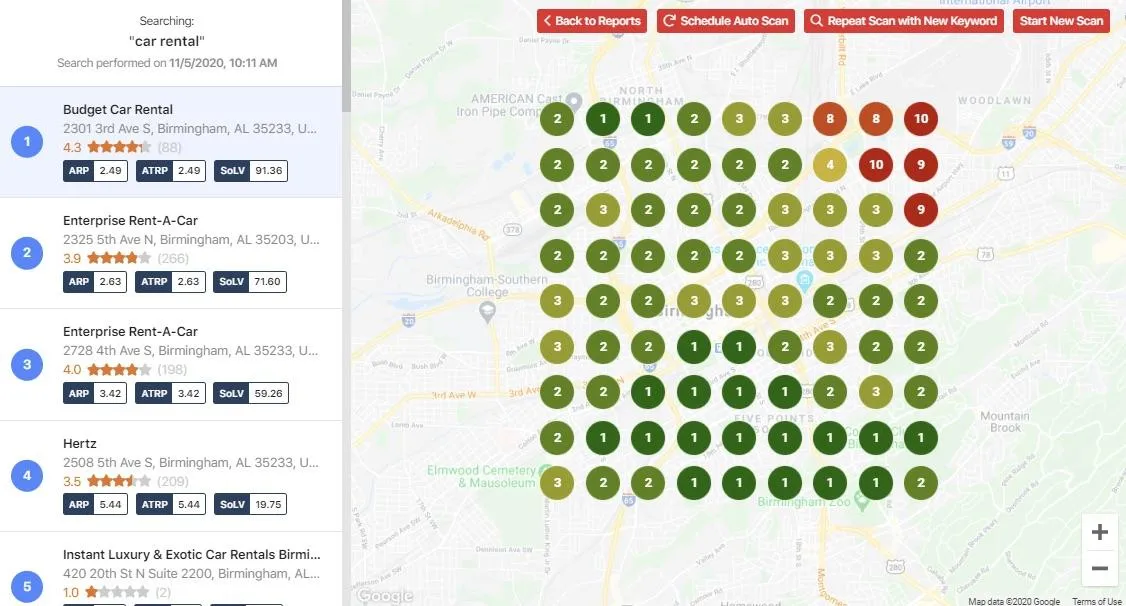Click blue rank 5 badge for Instant Luxury
The height and width of the screenshot is (606, 1126).
[27, 587]
